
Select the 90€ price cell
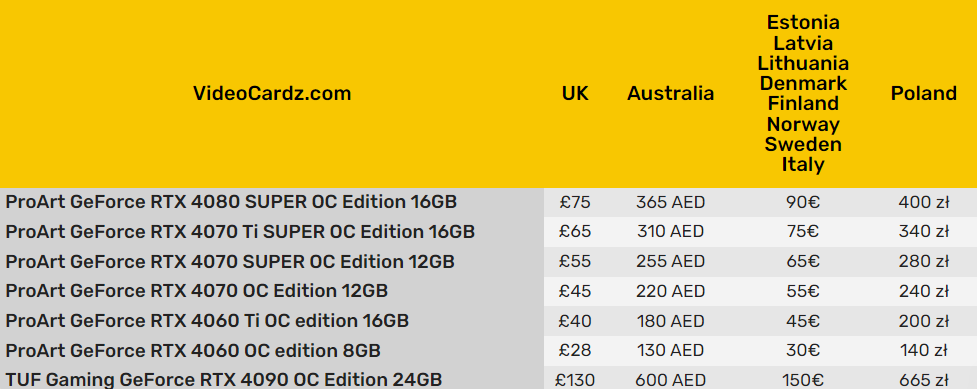click(x=803, y=203)
